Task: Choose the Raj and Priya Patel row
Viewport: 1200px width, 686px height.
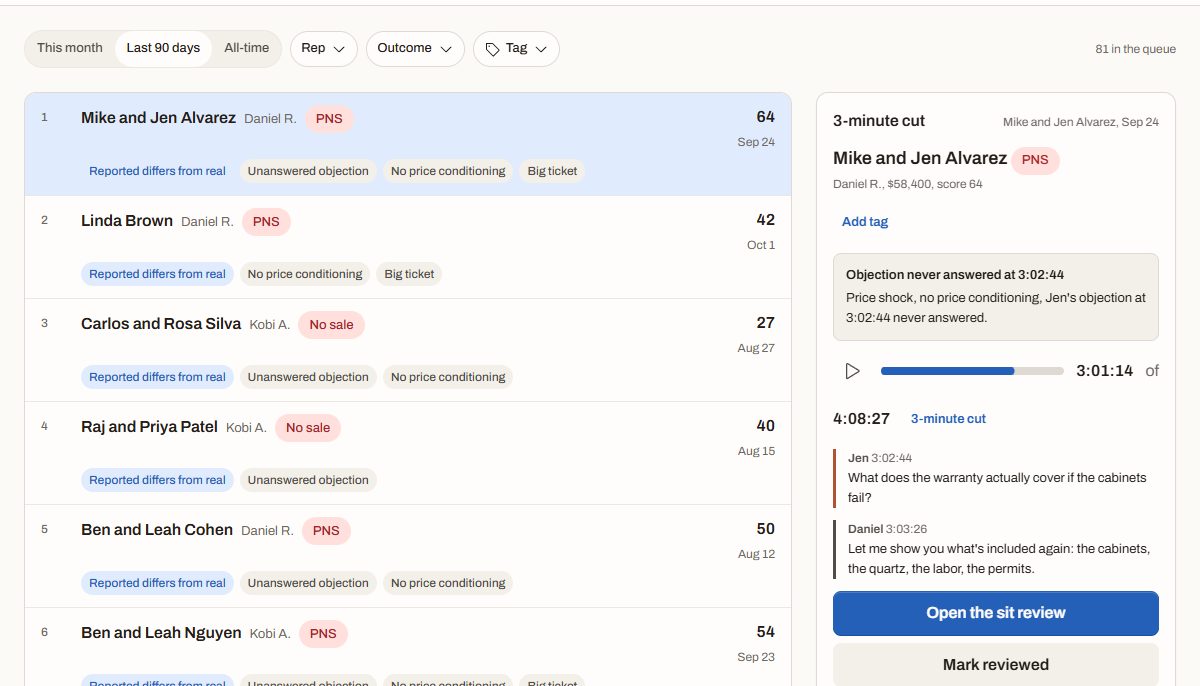Action: coord(408,453)
